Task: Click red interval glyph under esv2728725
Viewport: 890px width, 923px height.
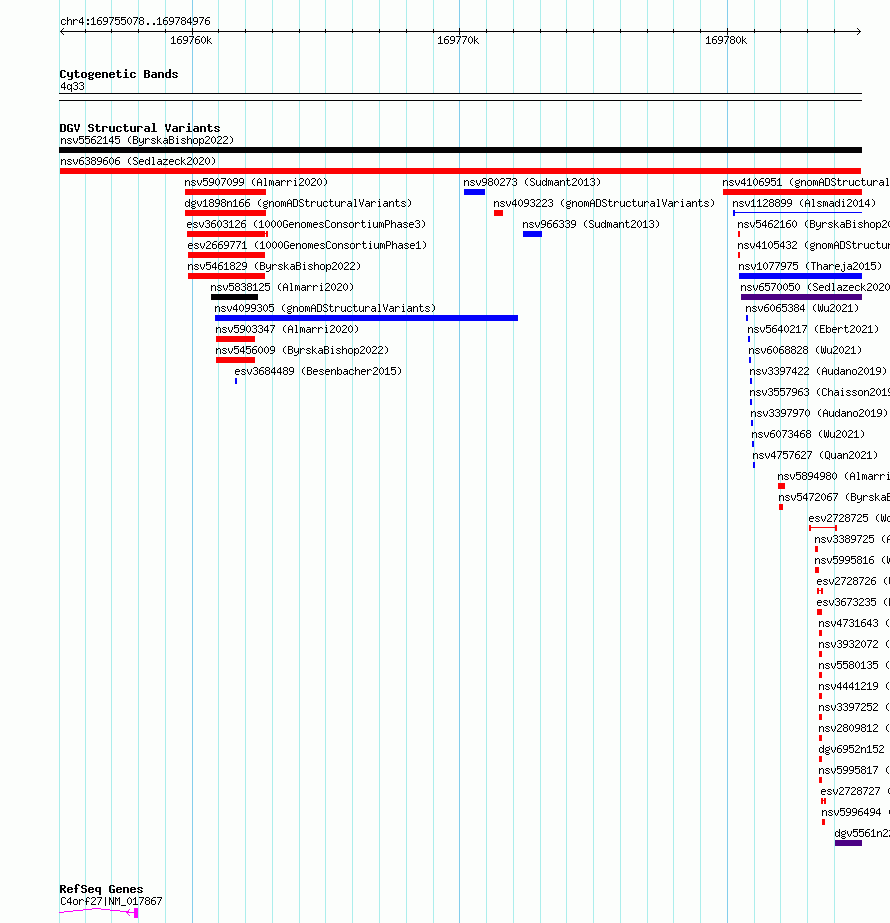Action: pyautogui.click(x=823, y=528)
